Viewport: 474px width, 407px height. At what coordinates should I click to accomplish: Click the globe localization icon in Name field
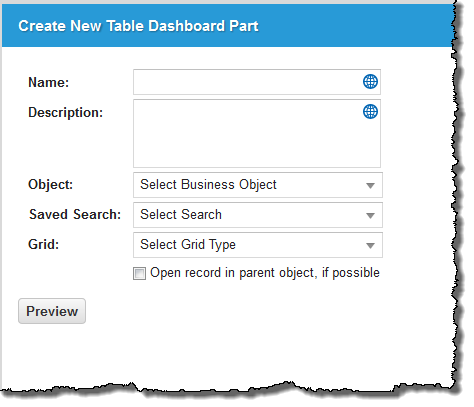pos(370,82)
